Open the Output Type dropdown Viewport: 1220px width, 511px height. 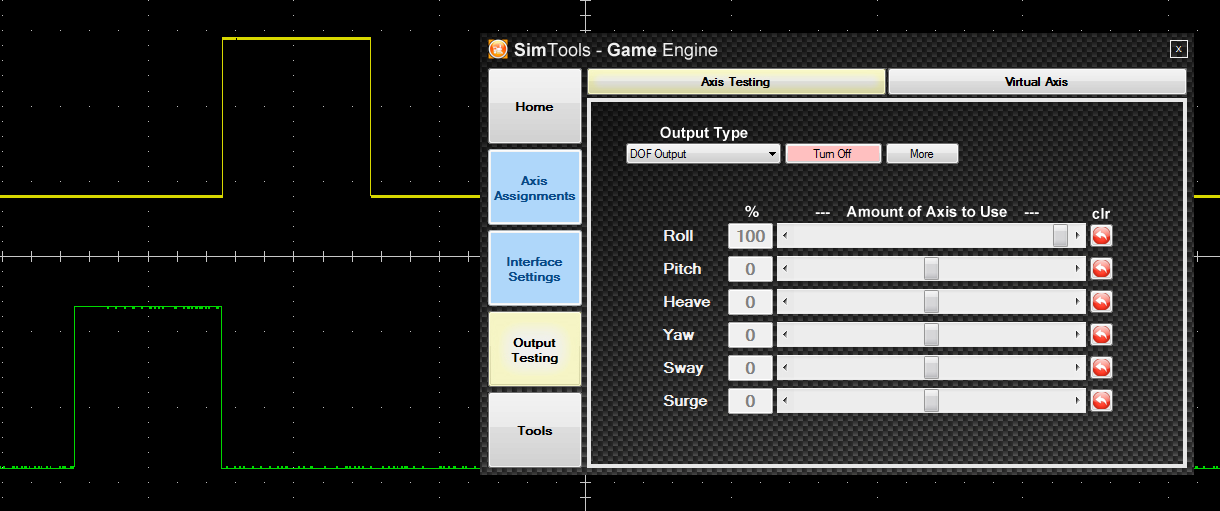702,154
